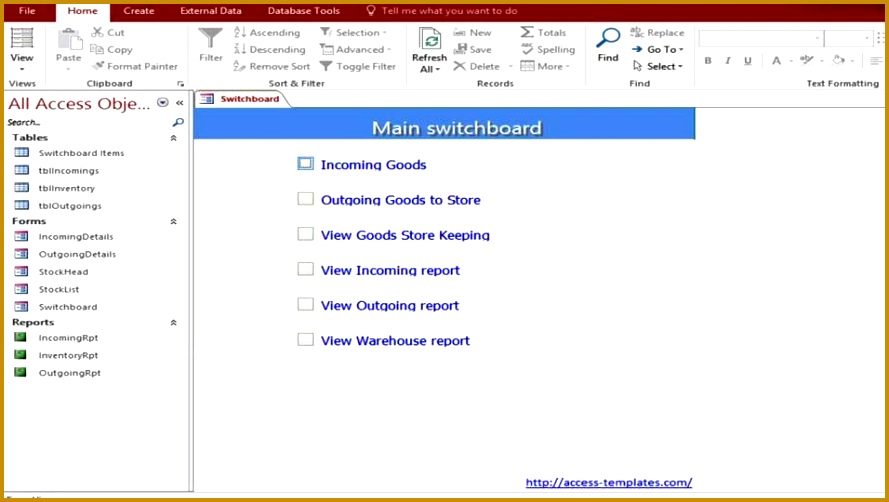Apply Underline text formatting

(x=748, y=61)
